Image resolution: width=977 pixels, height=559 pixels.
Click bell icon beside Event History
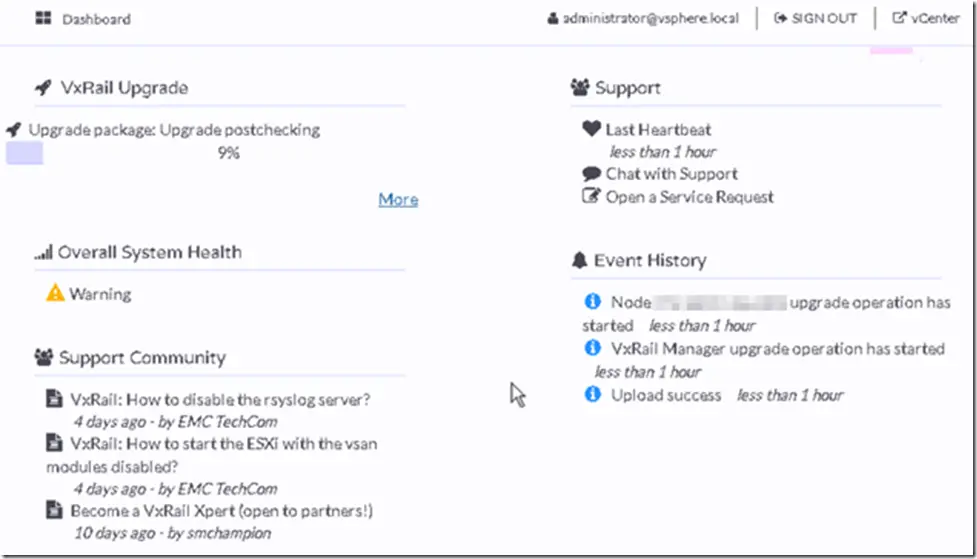(x=579, y=260)
